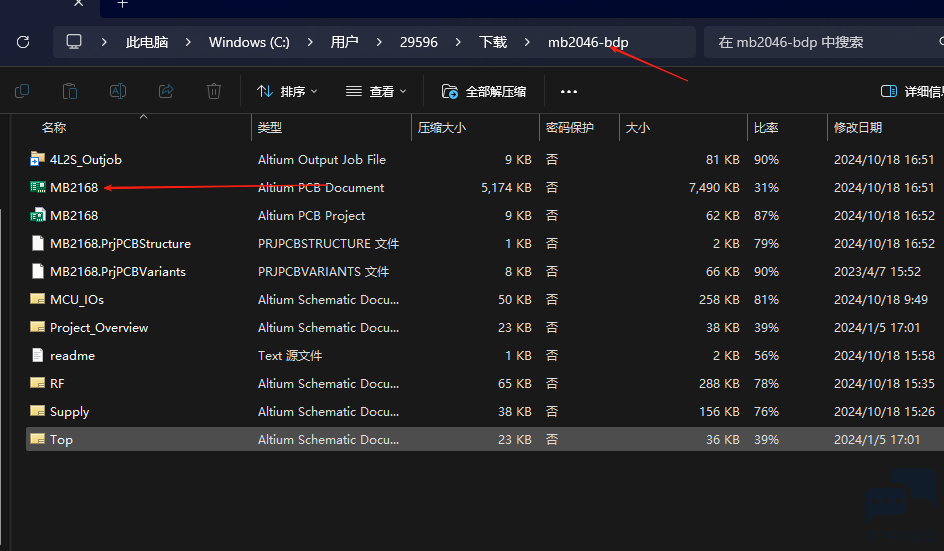Click the compressed size 5,174 KB

tap(506, 188)
